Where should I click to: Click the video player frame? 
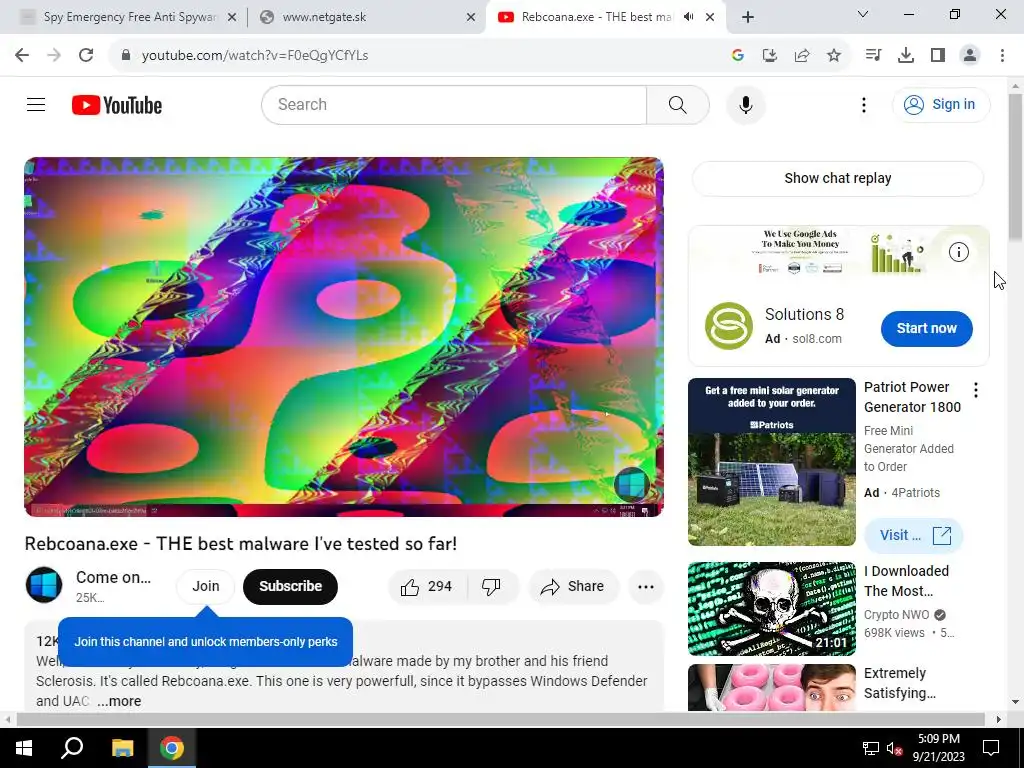(344, 337)
